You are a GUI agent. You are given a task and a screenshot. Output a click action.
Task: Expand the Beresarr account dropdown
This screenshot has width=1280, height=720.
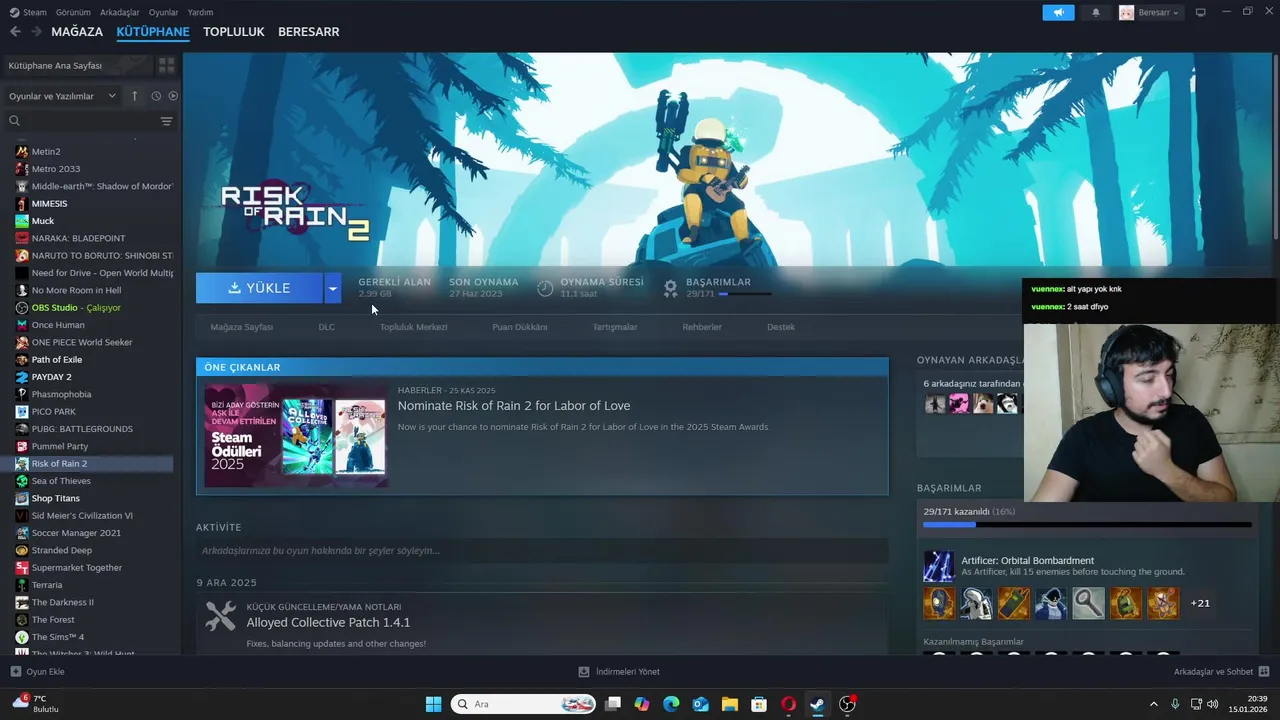[x=1150, y=12]
